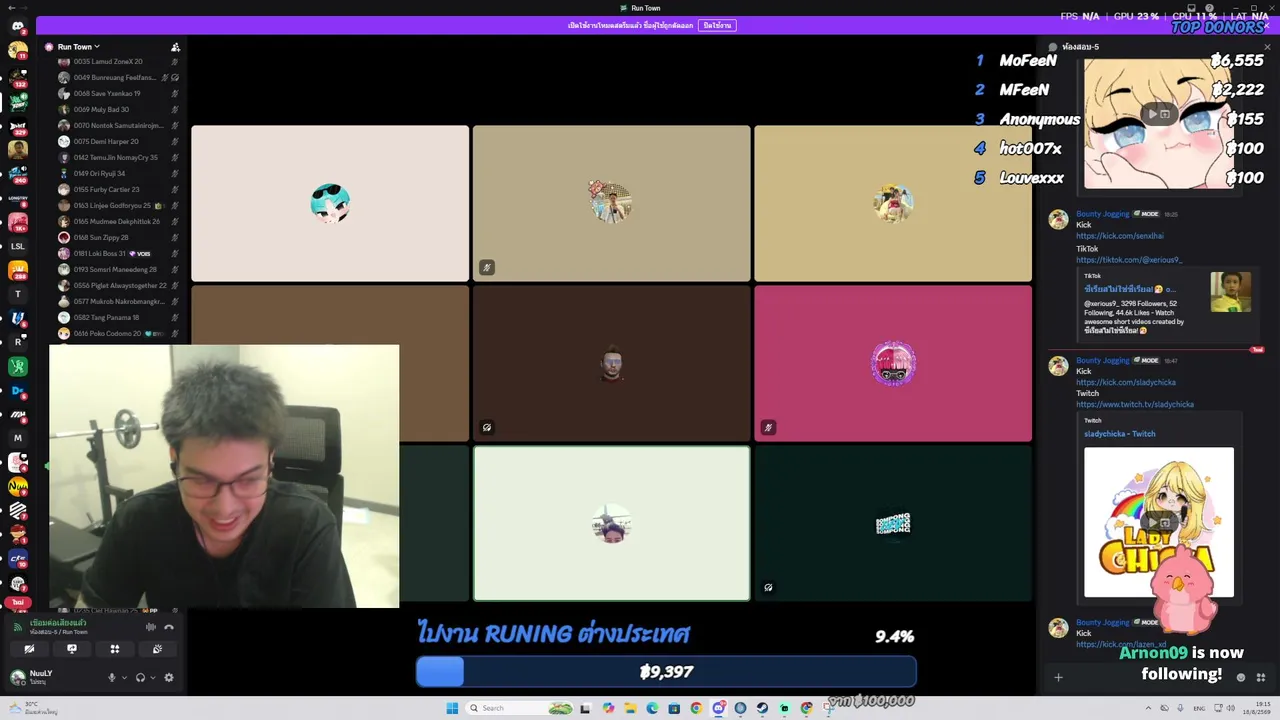
Task: Open File Explorer from taskbar
Action: tap(630, 708)
